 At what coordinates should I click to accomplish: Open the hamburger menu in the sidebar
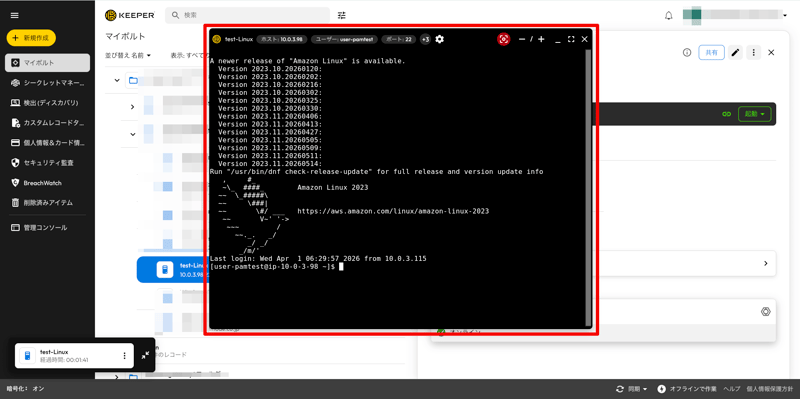tap(15, 15)
